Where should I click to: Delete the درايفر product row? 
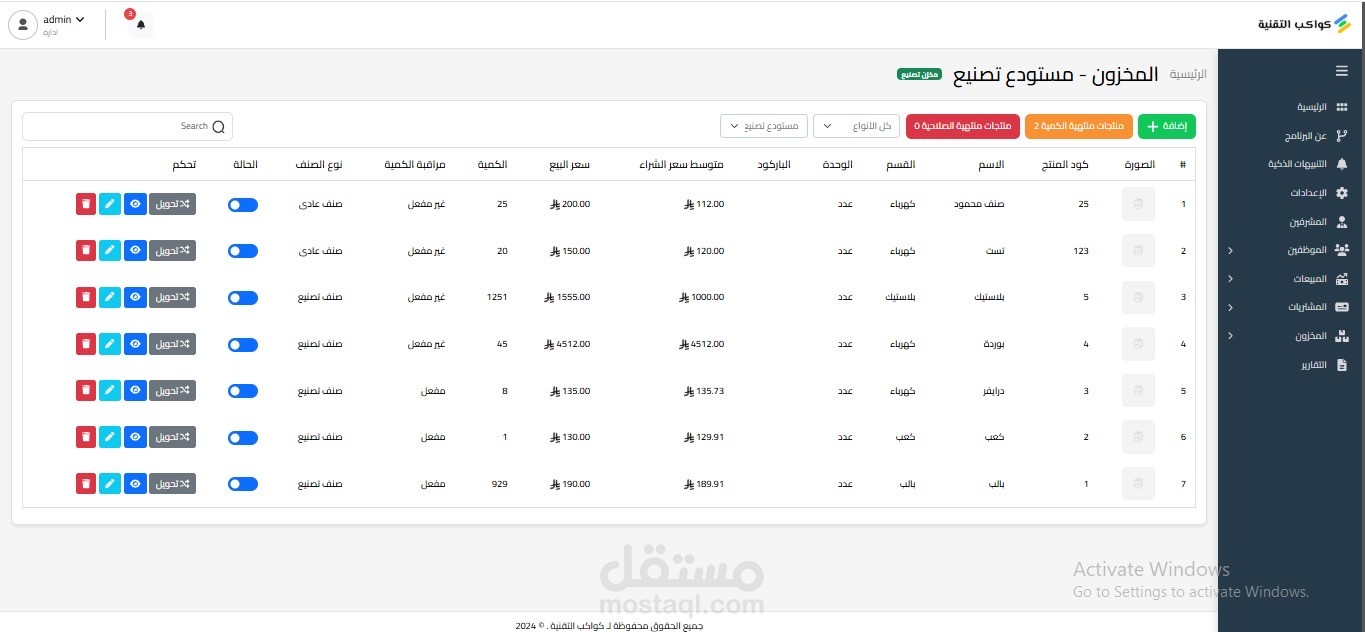point(86,390)
